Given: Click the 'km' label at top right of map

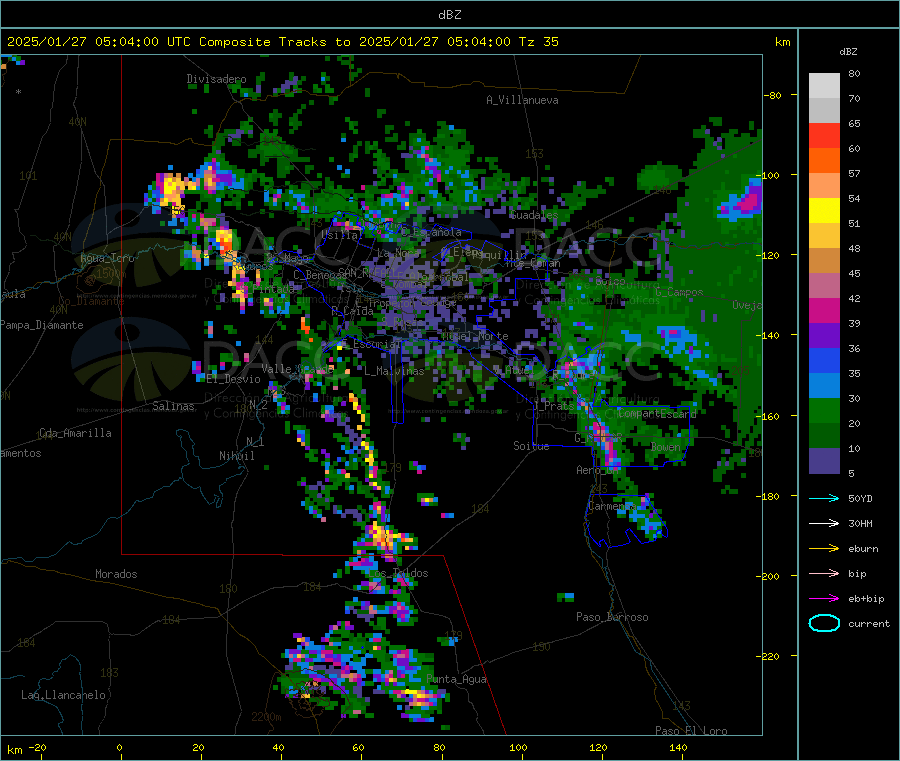Looking at the screenshot, I should click(x=782, y=42).
